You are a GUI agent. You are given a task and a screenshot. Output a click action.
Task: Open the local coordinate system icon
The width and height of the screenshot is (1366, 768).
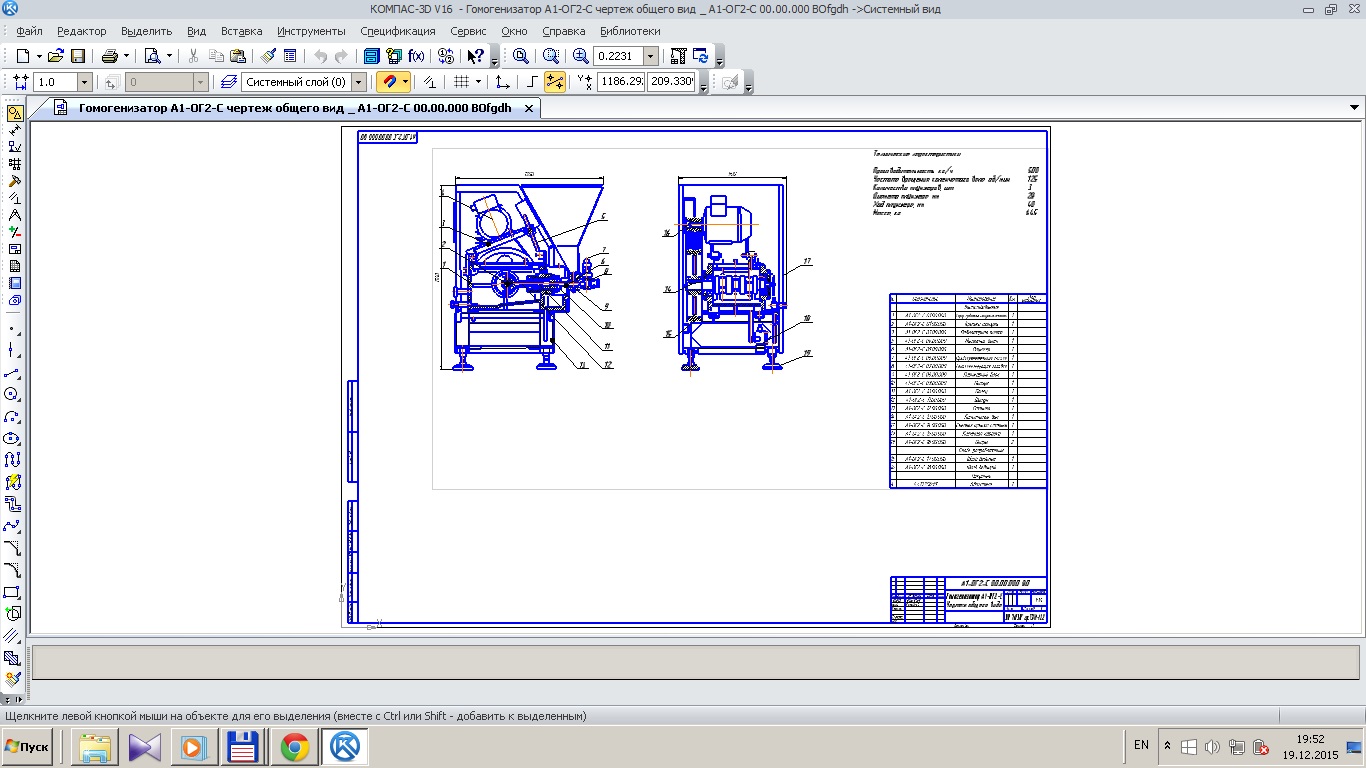click(x=503, y=82)
